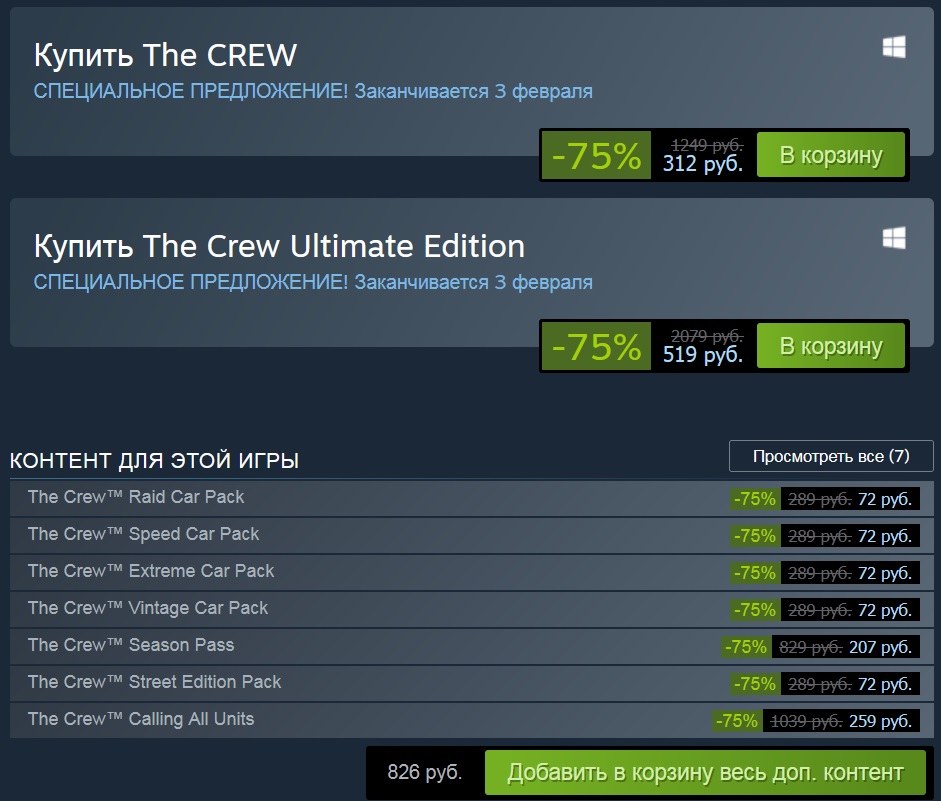Click the 826 руб. total DLC price
The height and width of the screenshot is (801, 941).
tap(425, 773)
